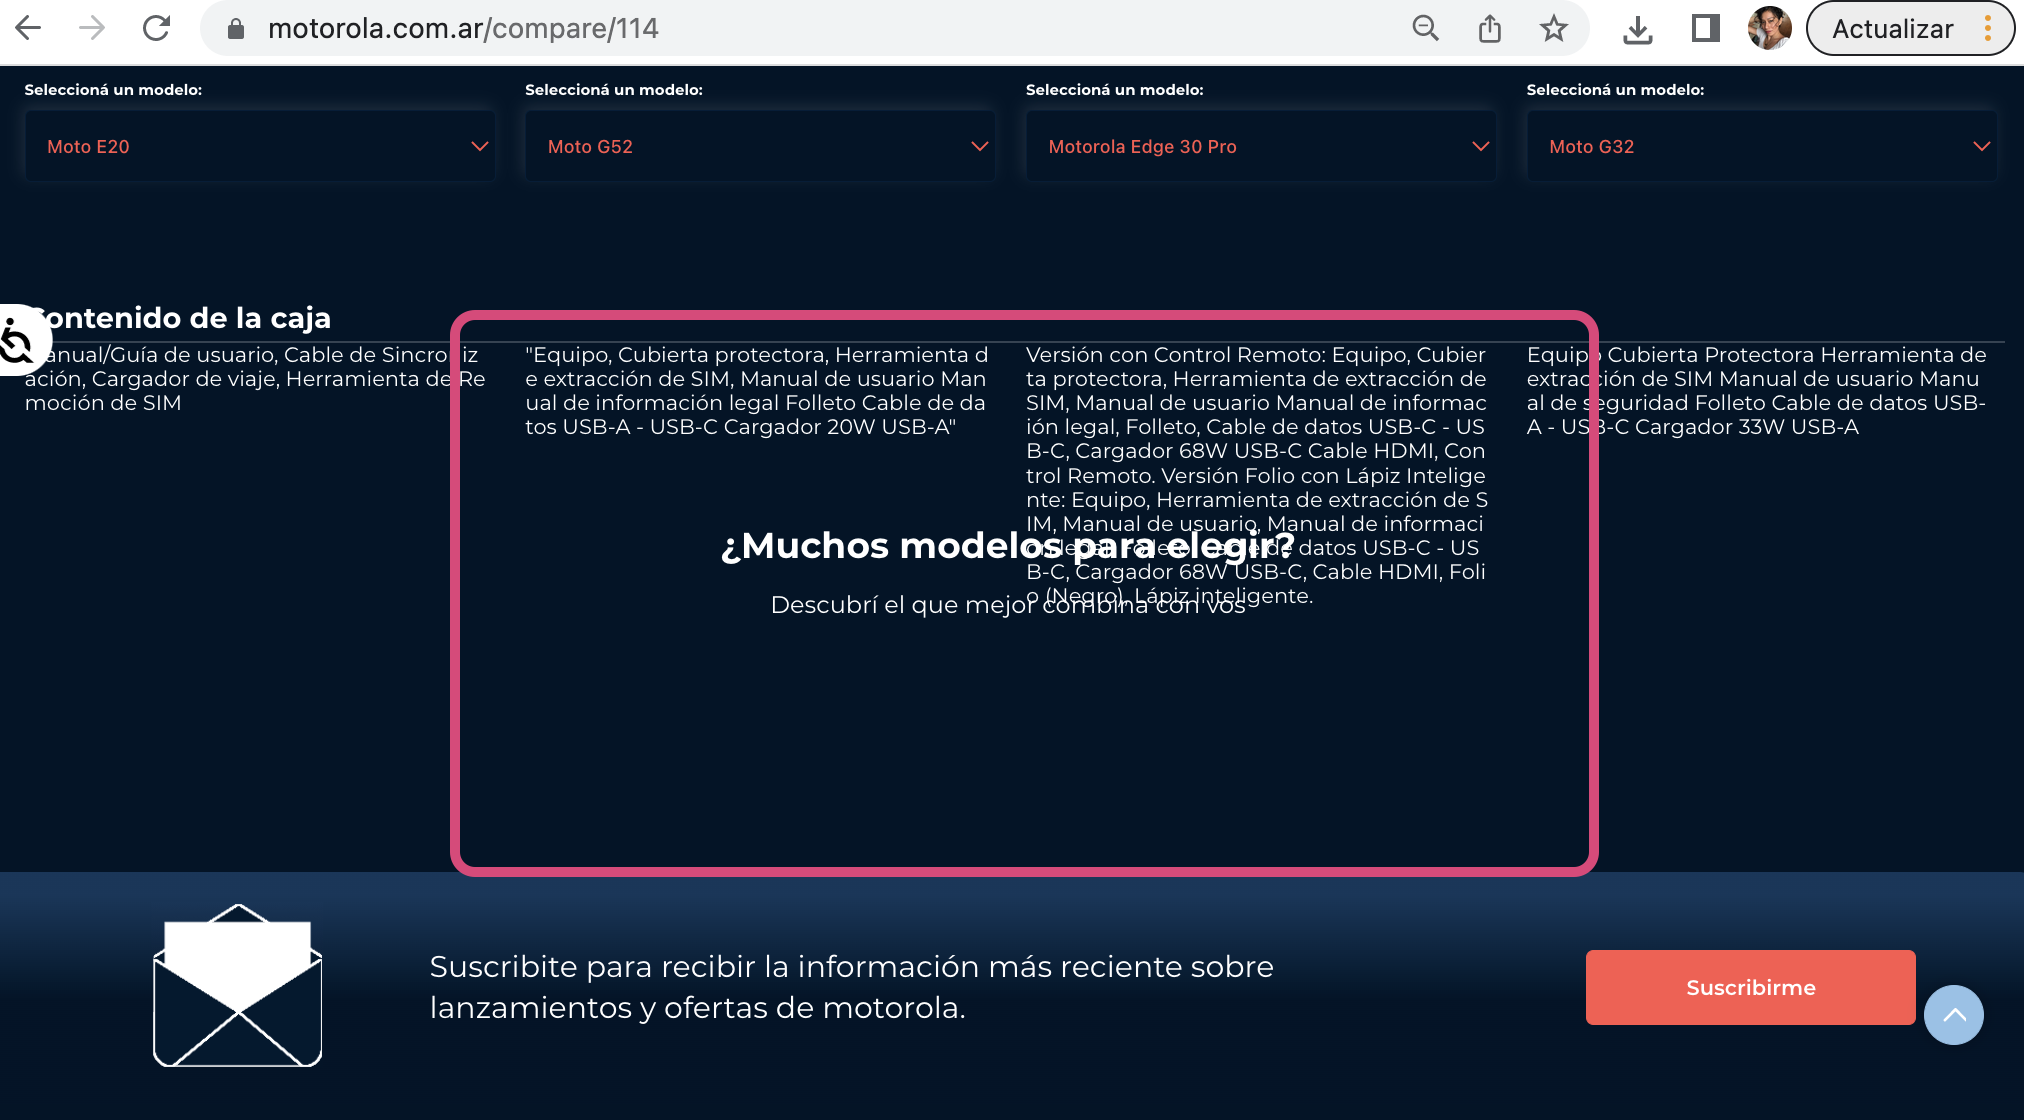Click the scroll-to-top arrow button

click(x=1953, y=1015)
